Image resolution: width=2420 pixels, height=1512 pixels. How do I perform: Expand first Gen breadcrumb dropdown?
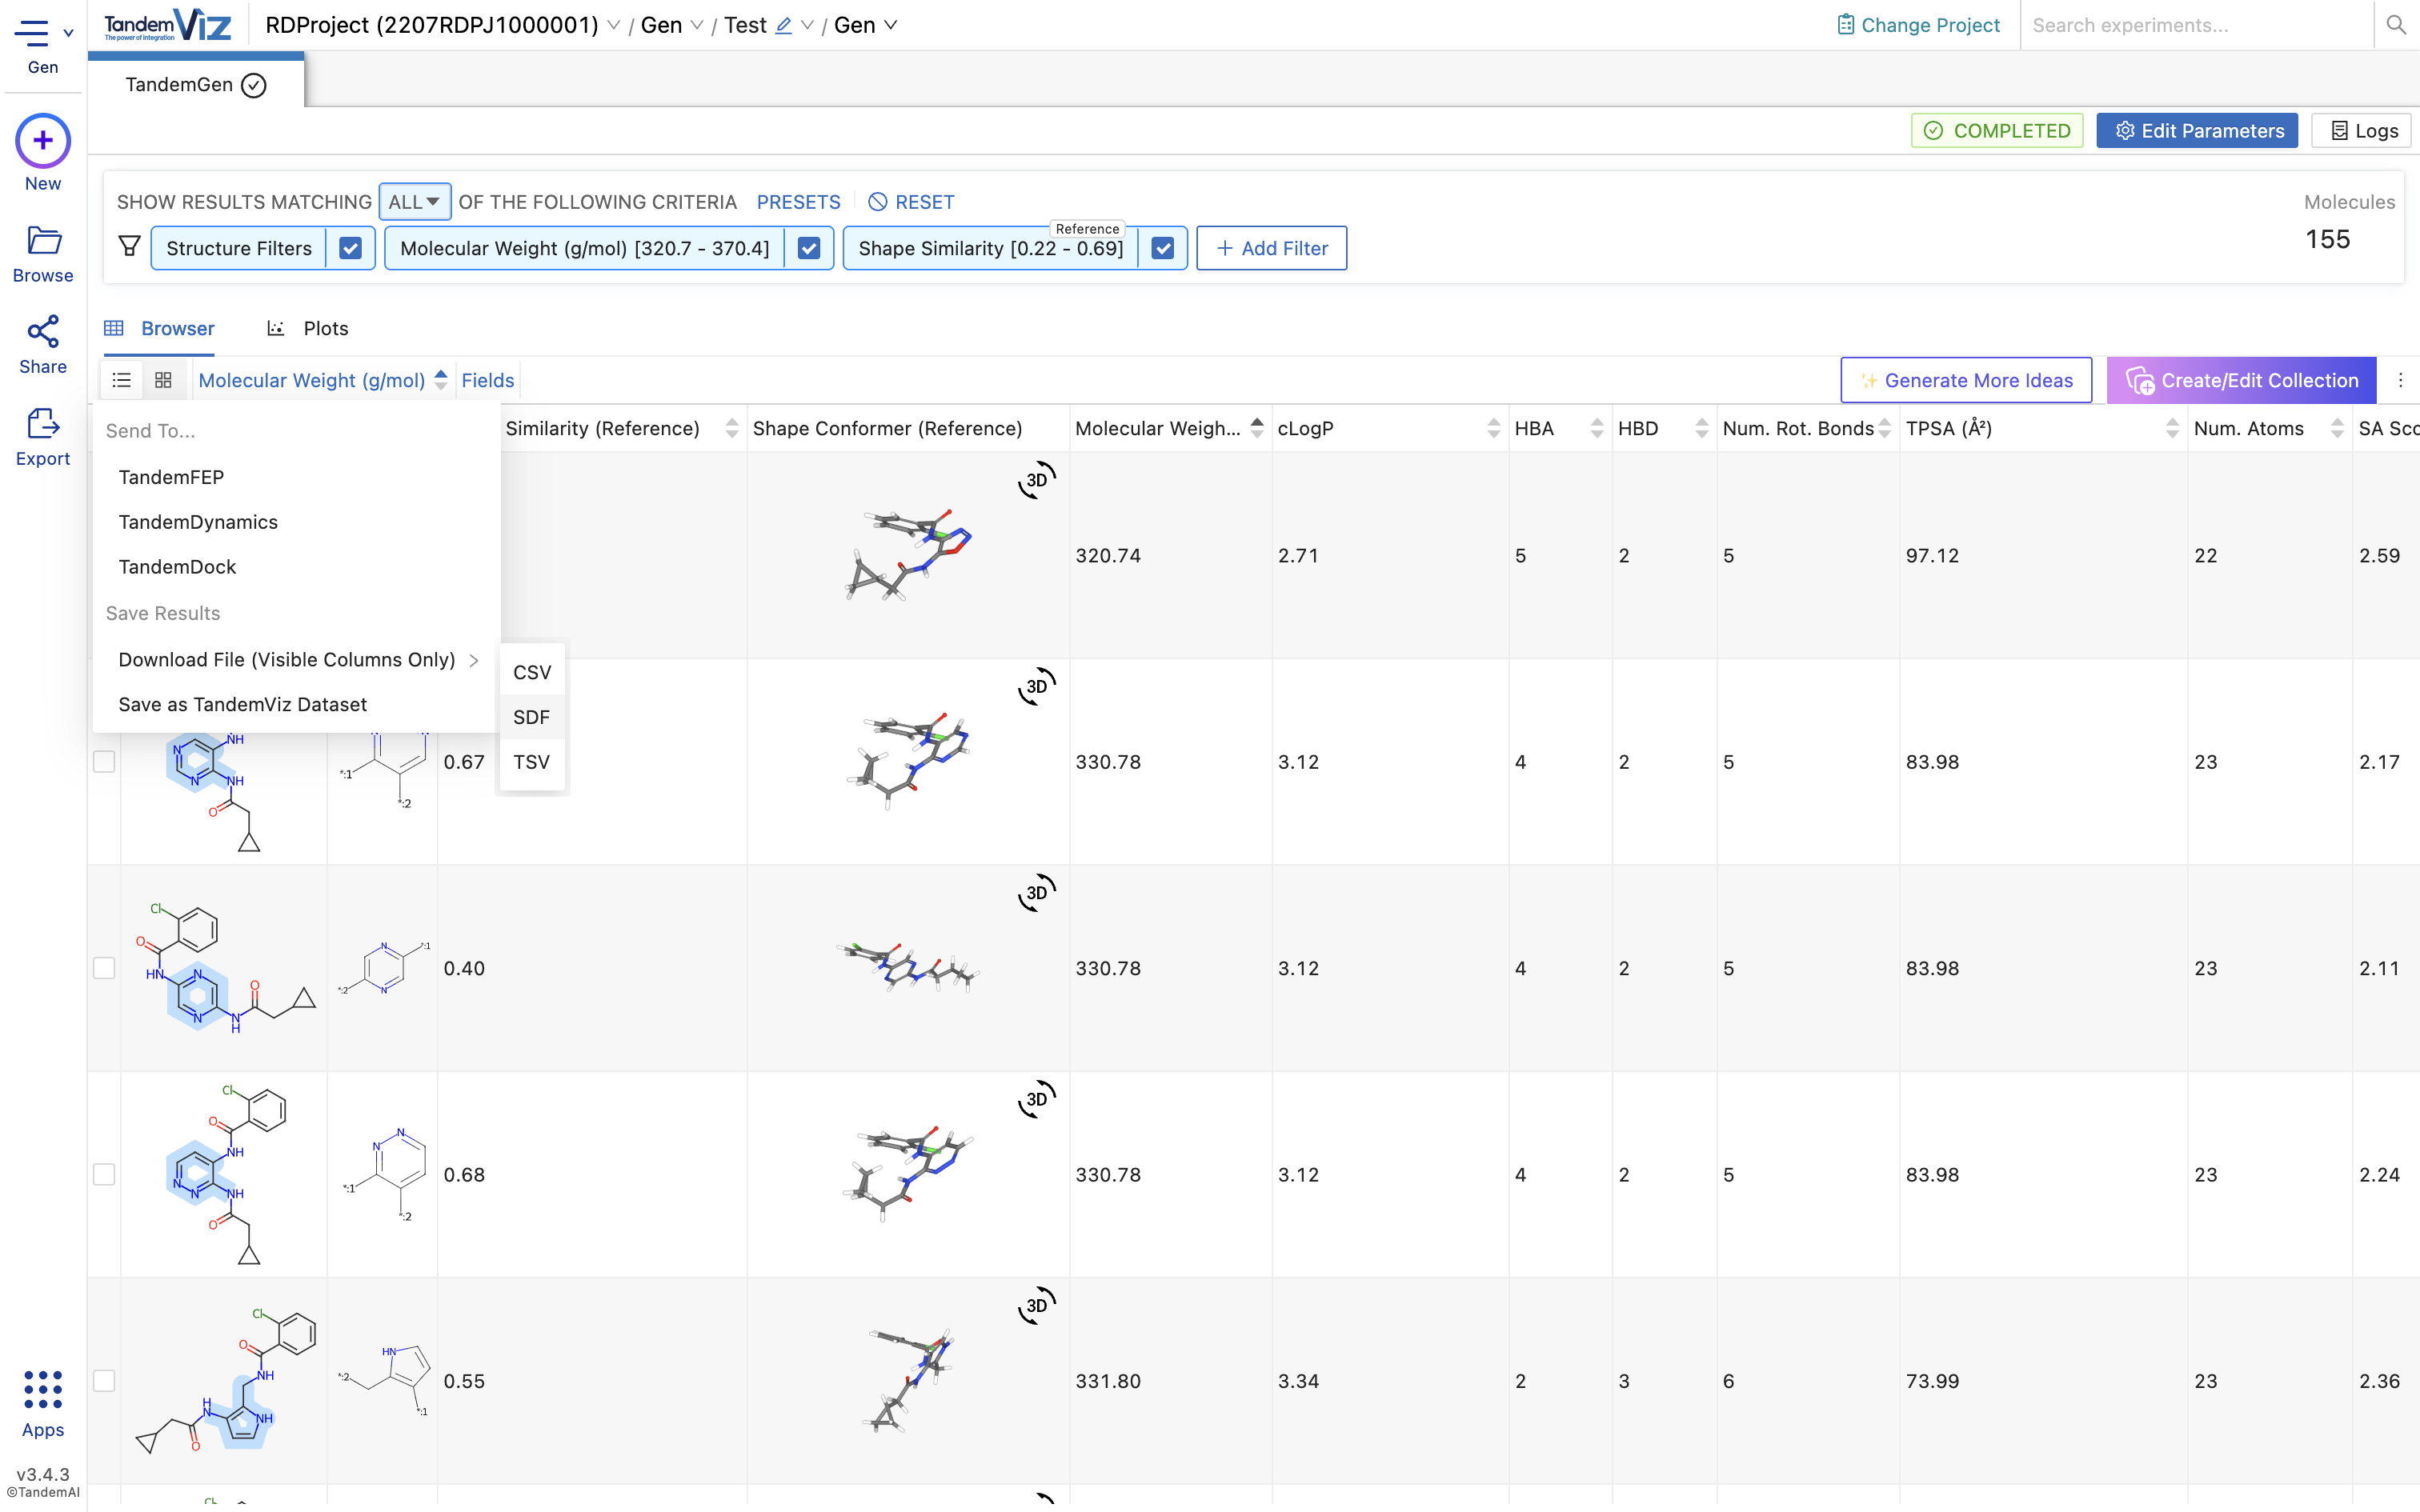tap(698, 26)
